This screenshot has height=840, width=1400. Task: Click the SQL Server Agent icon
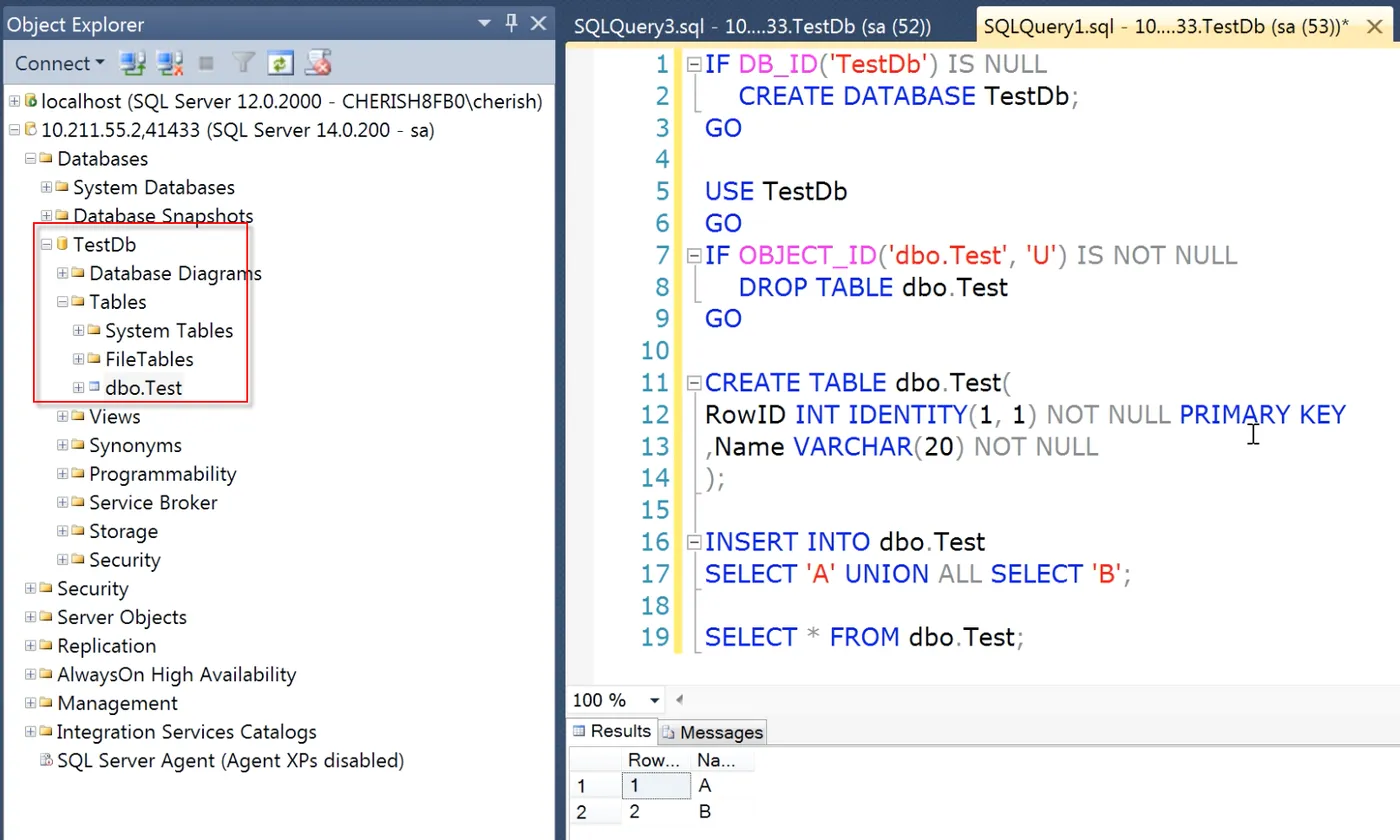click(x=46, y=760)
